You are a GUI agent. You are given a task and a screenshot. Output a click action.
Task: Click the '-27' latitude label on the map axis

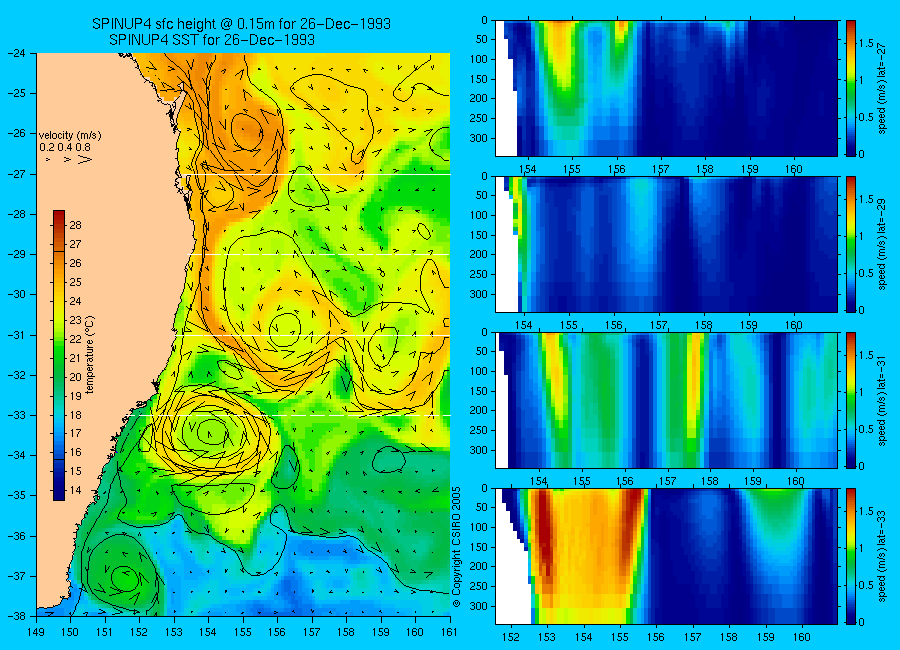(16, 174)
